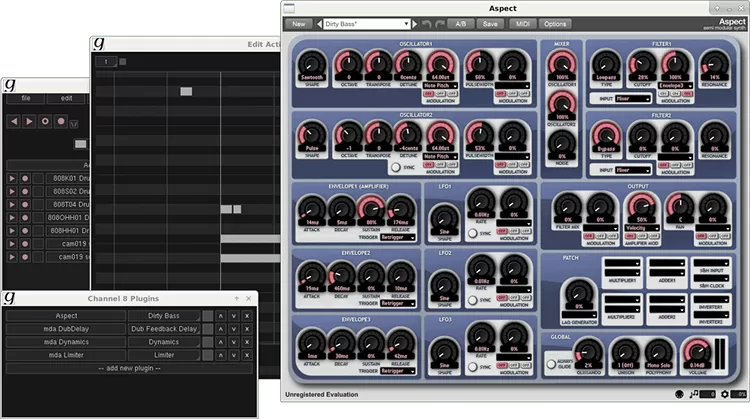Screen dimensions: 750x419
Task: Remove the mda Dynamics plugin
Action: pos(247,342)
